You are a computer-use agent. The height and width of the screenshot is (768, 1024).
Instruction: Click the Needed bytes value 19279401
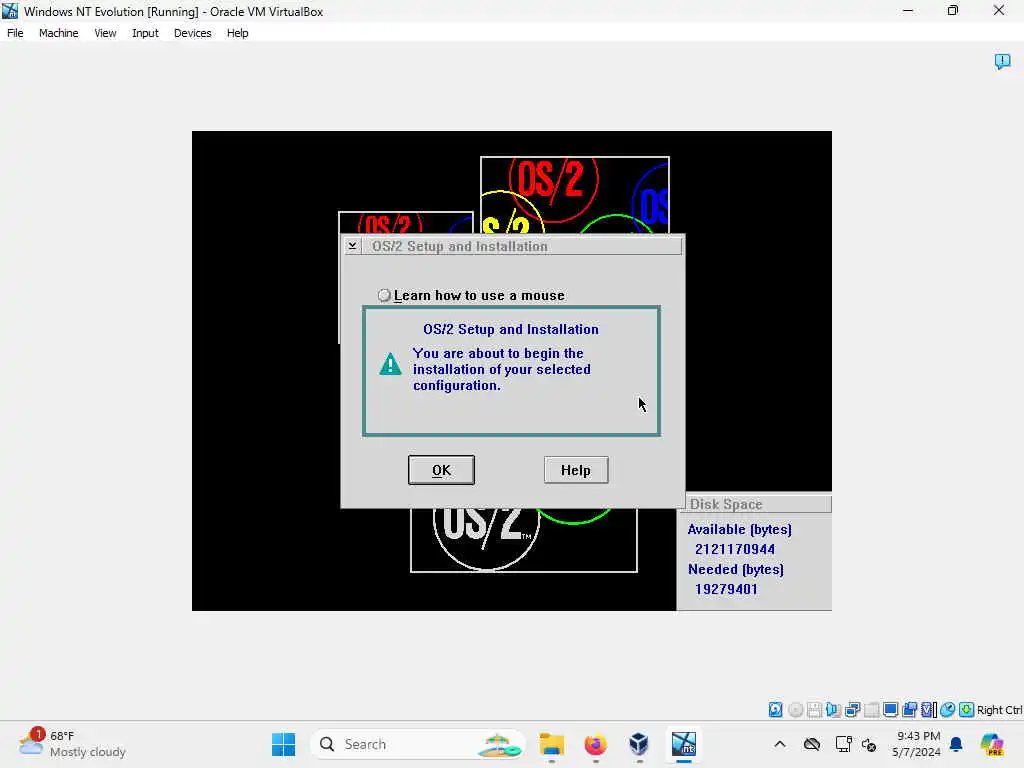(726, 589)
